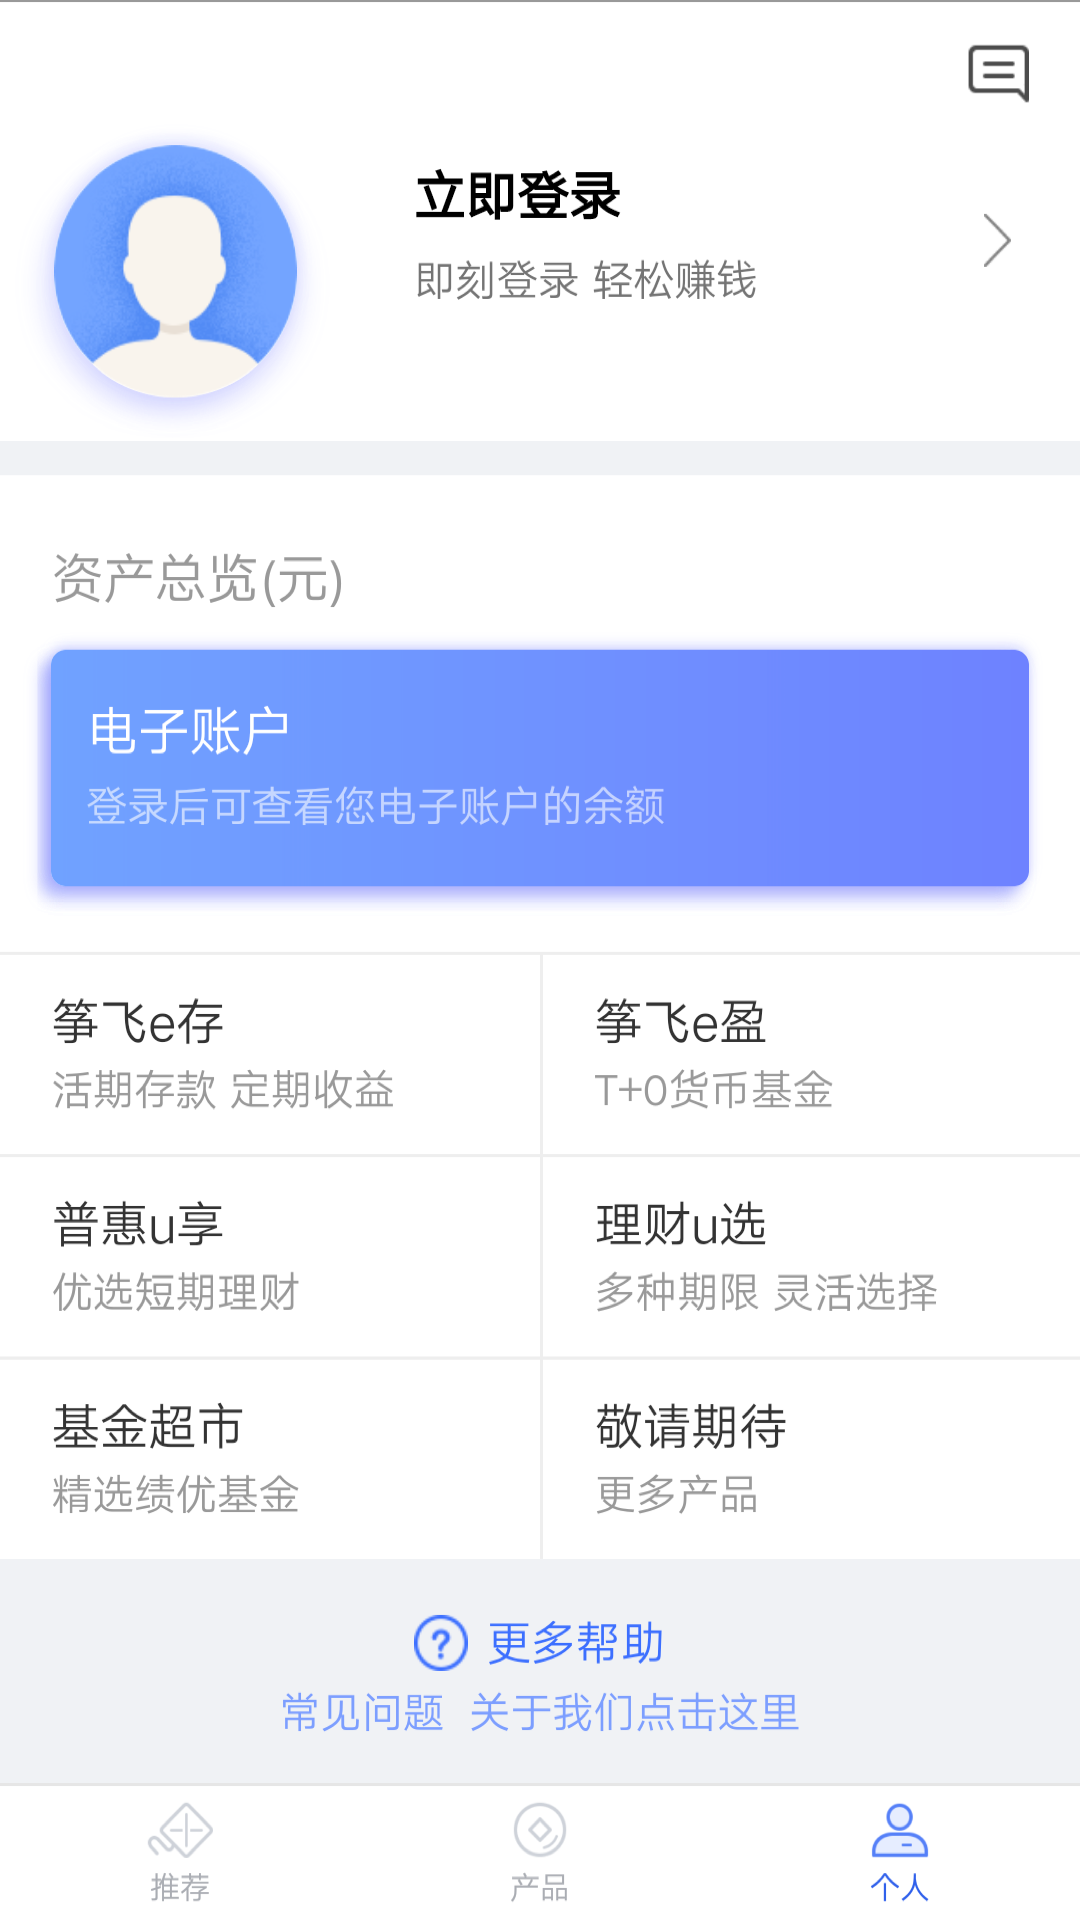Open 筝飞e存 deposit product
Screen dimensions: 1080x1920
pos(270,1055)
